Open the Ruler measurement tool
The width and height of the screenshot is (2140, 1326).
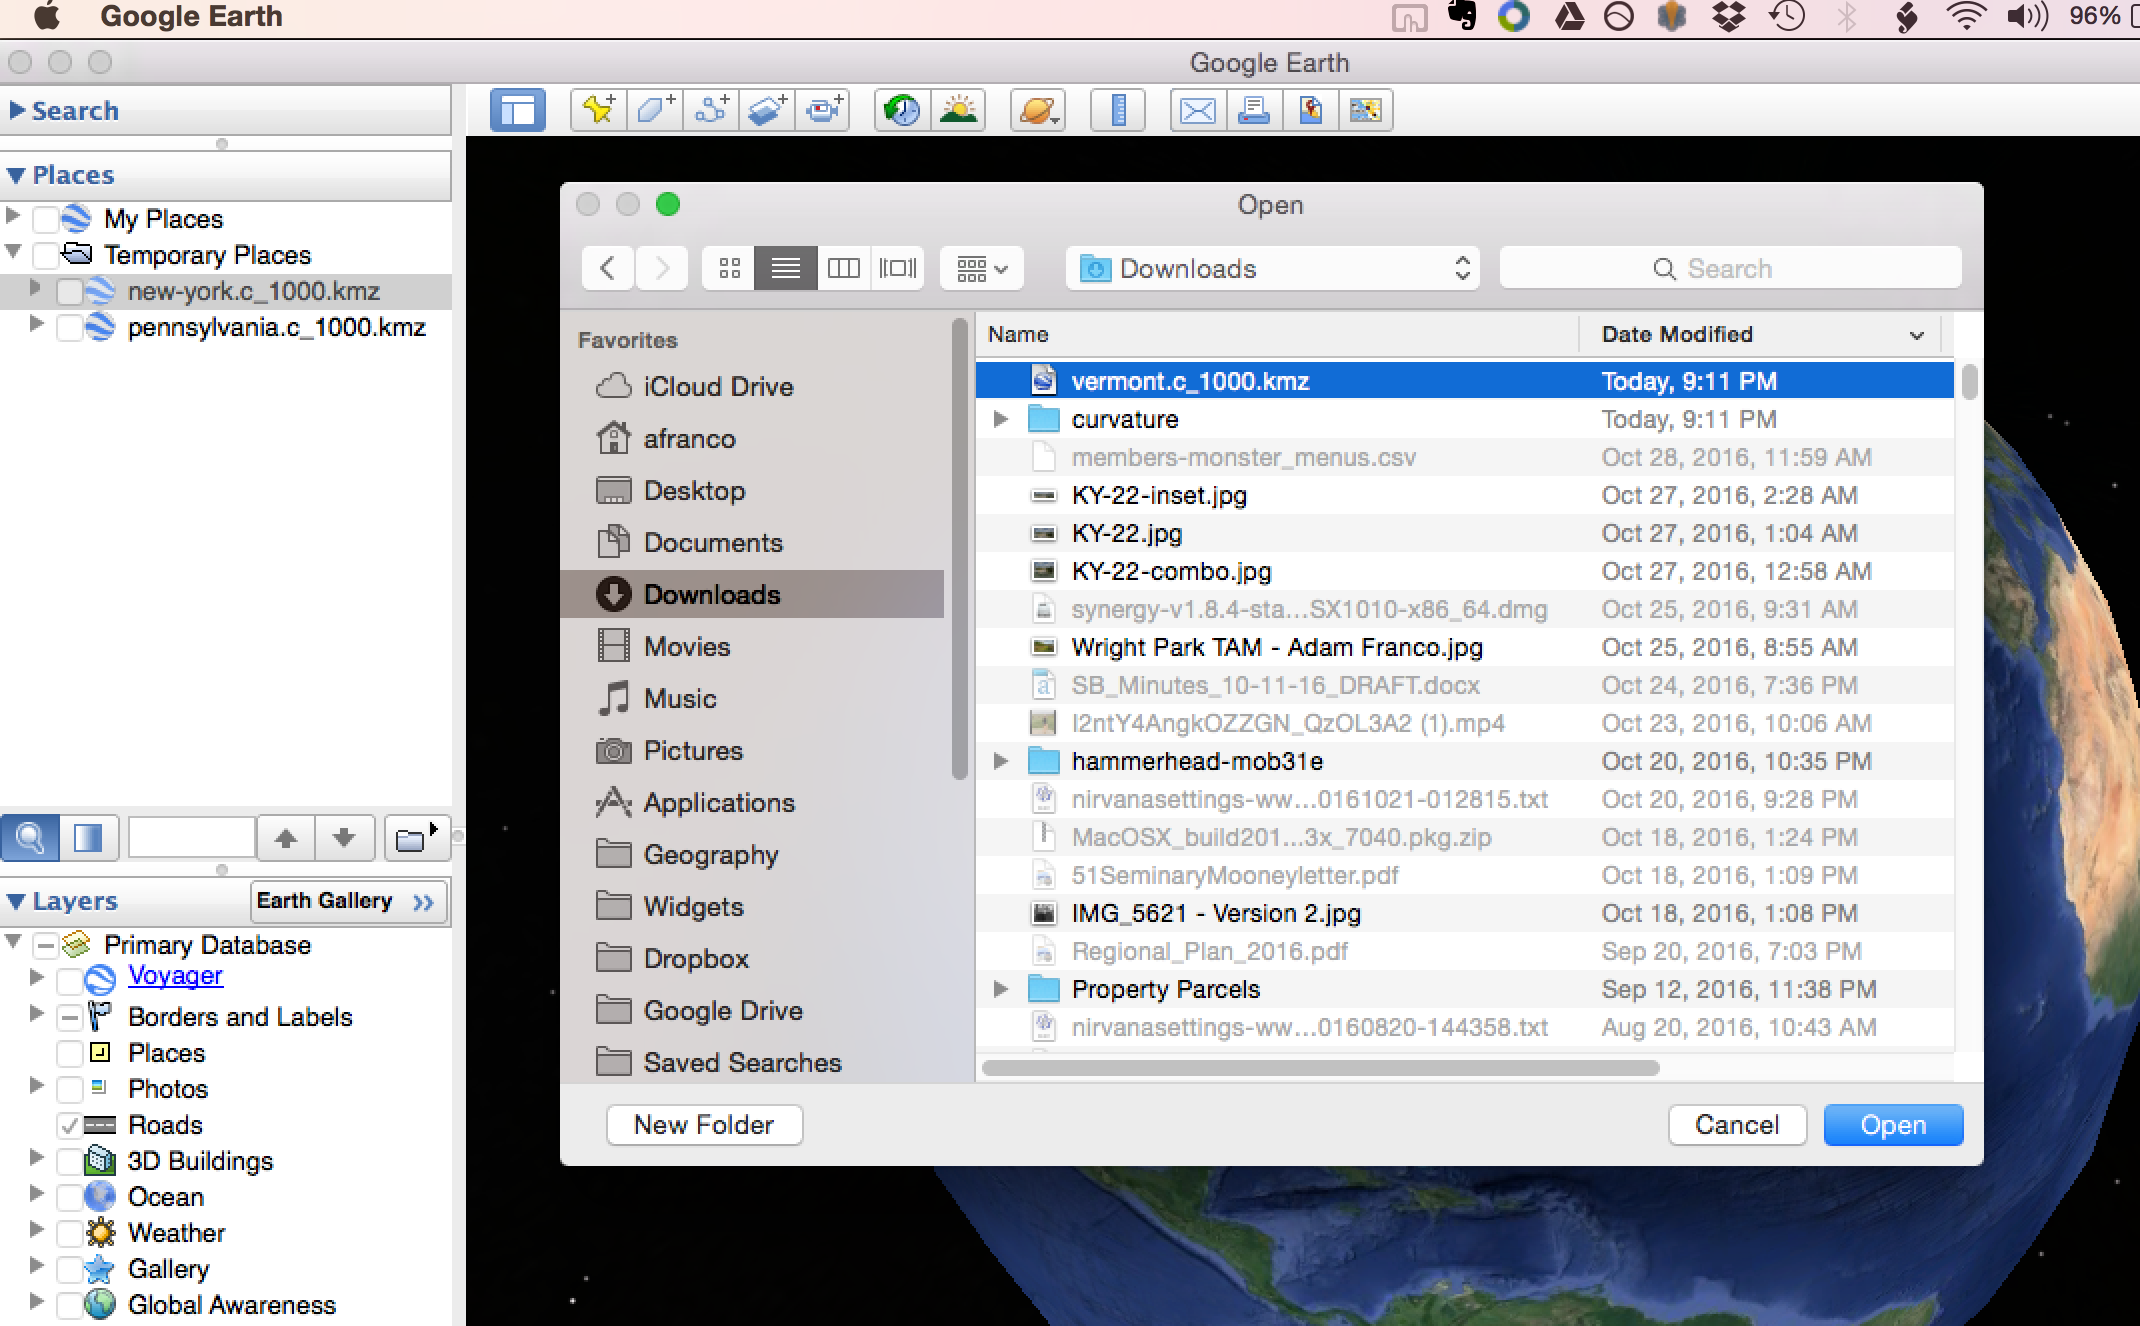(x=1117, y=110)
